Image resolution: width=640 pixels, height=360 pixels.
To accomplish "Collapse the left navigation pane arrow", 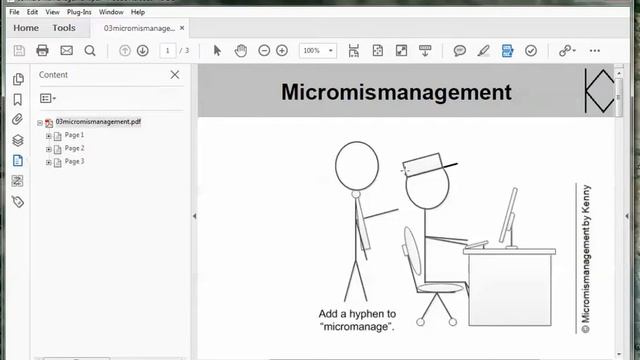I will coord(194,216).
